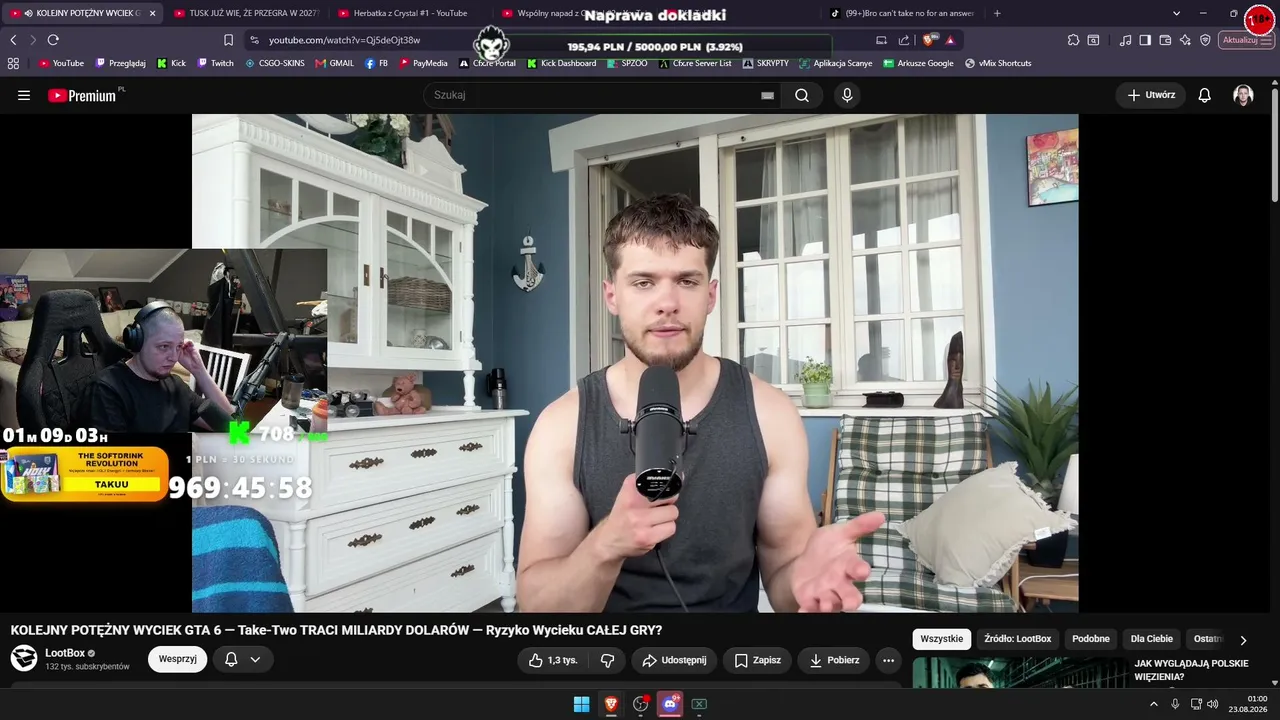Open a new browser tab
1280x720 pixels.
pos(997,13)
